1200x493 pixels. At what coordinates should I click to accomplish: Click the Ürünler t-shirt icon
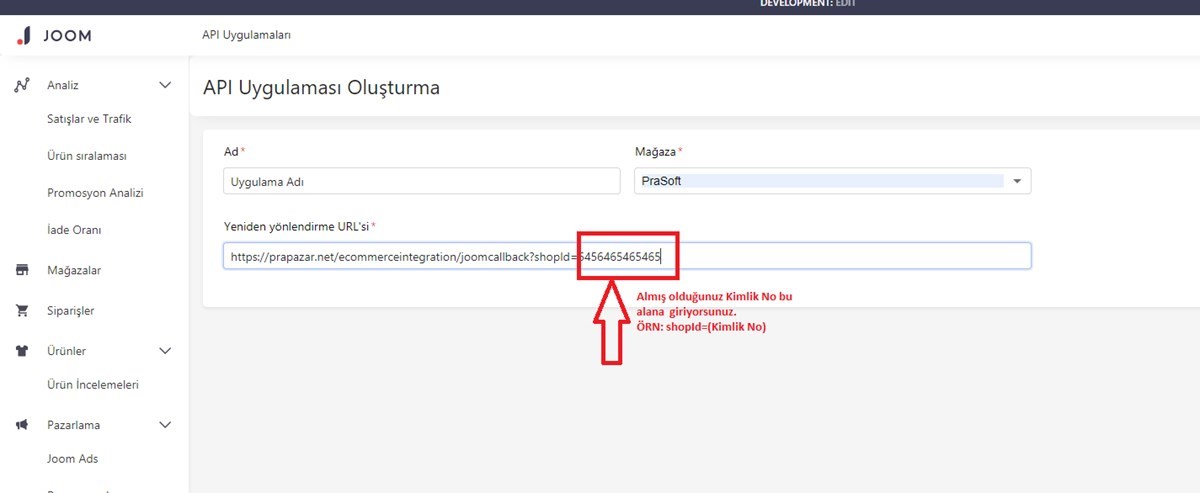22,351
